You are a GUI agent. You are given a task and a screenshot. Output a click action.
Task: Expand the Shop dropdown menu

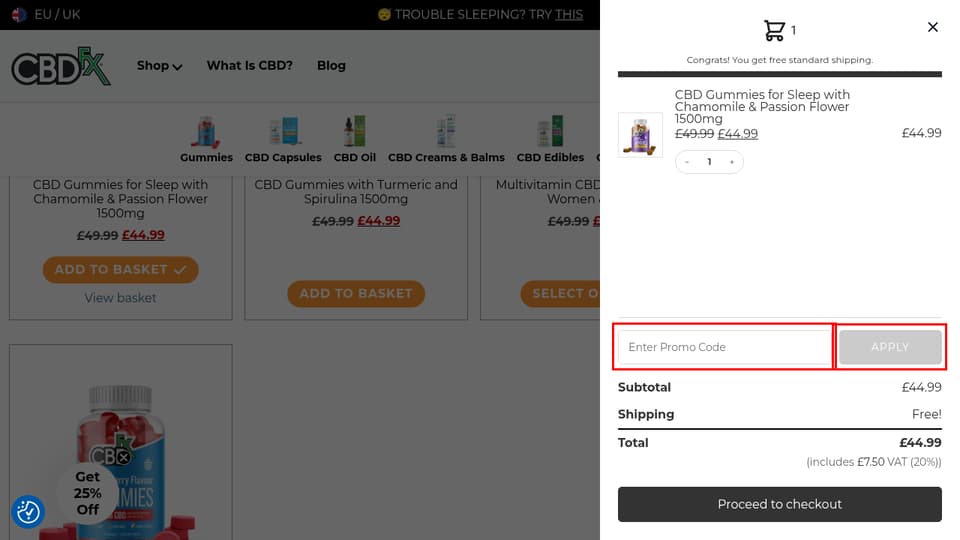[x=159, y=66]
